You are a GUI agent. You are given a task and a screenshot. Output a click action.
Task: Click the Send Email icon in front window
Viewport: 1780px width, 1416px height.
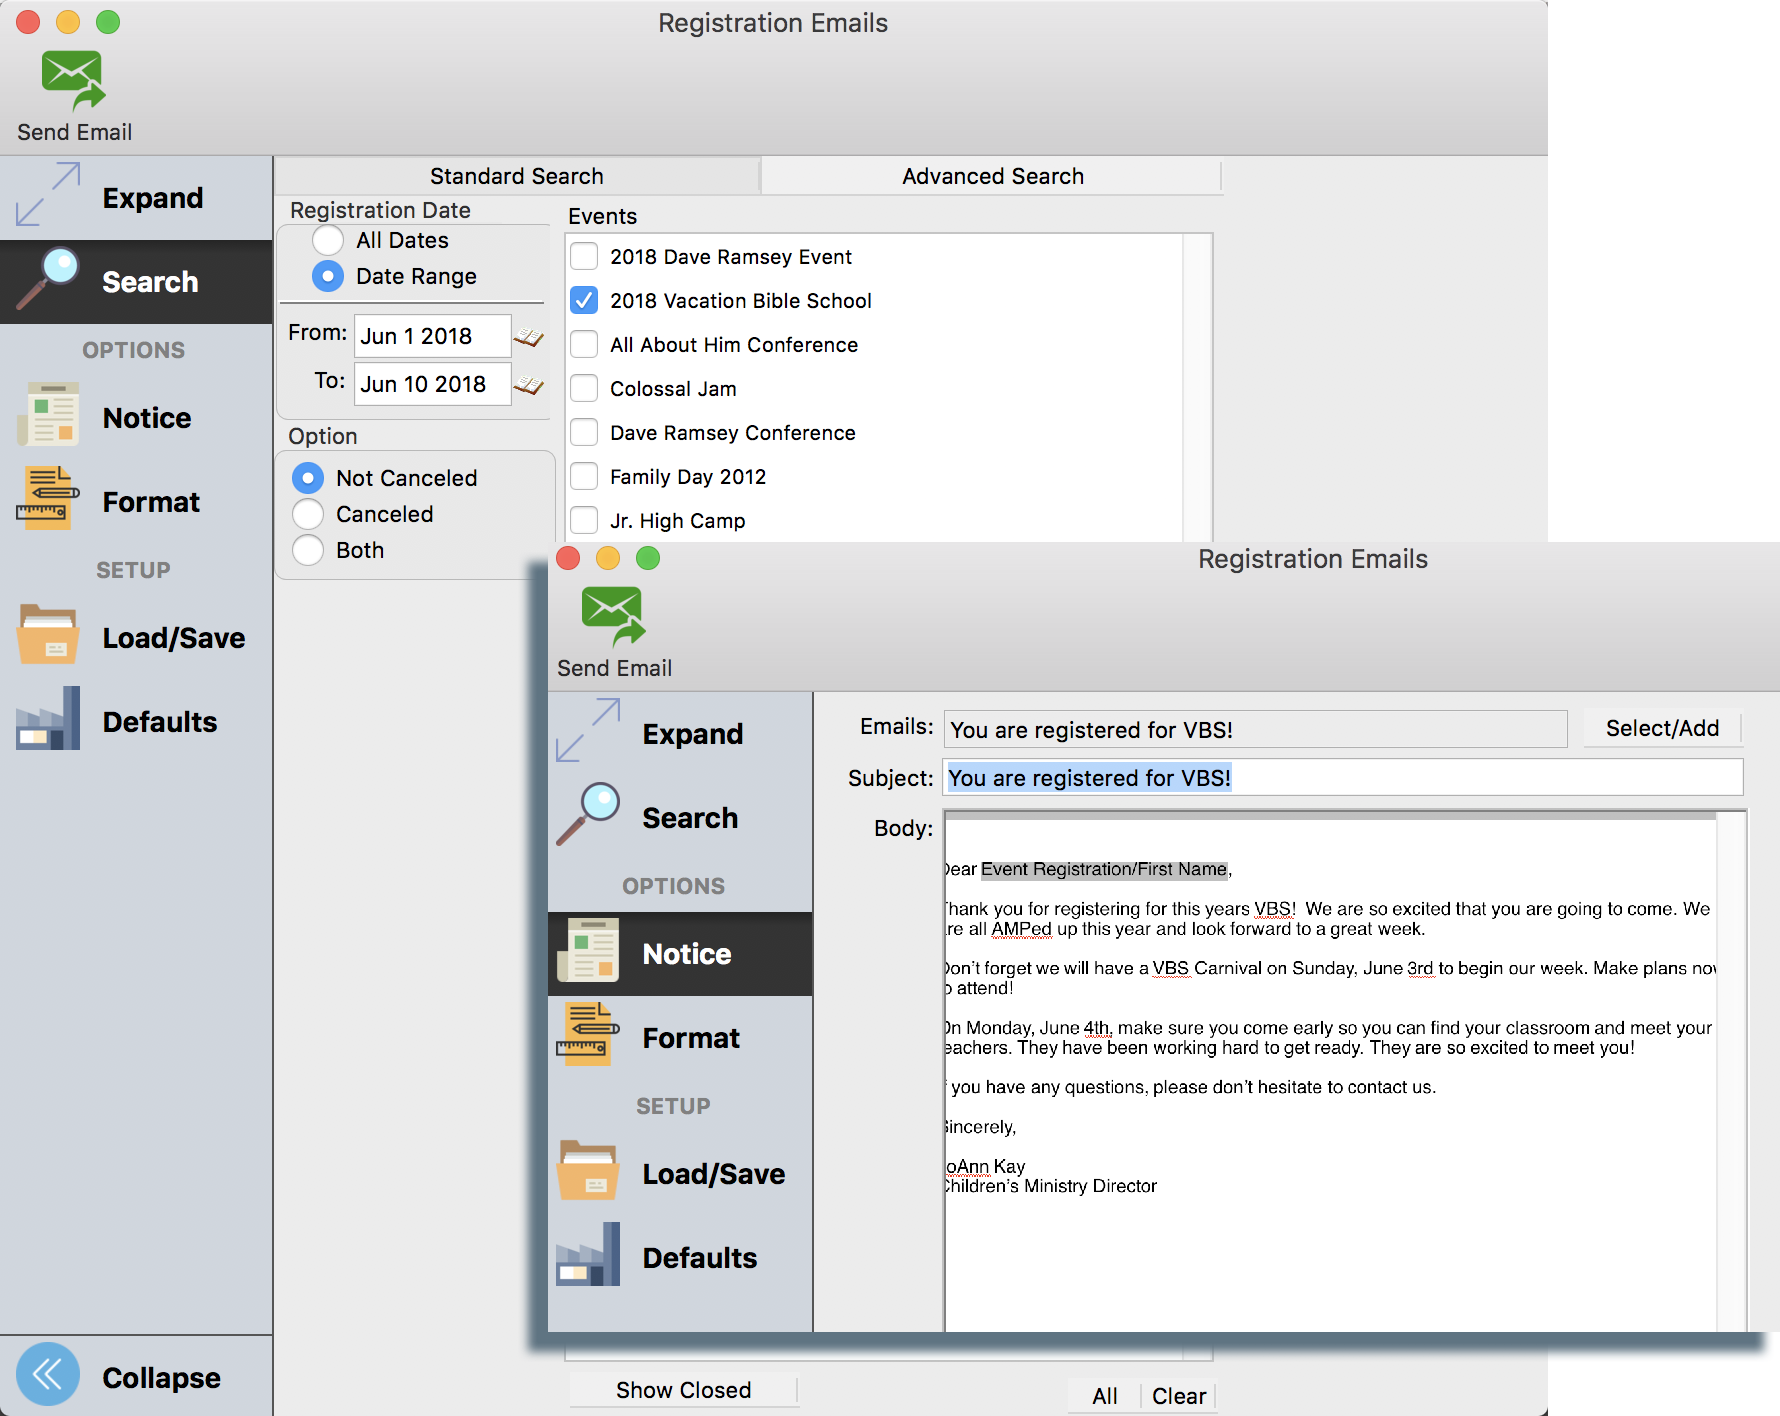613,616
